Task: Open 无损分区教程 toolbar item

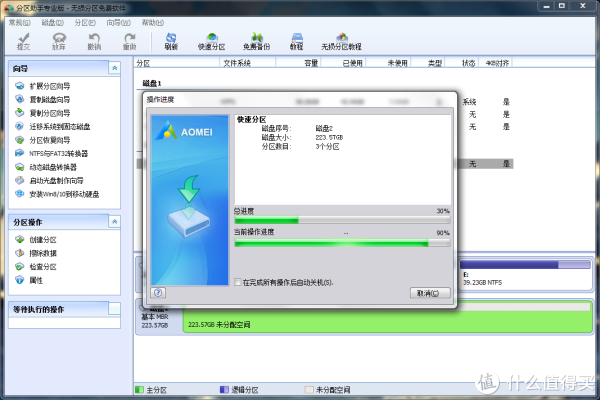Action: [x=341, y=41]
